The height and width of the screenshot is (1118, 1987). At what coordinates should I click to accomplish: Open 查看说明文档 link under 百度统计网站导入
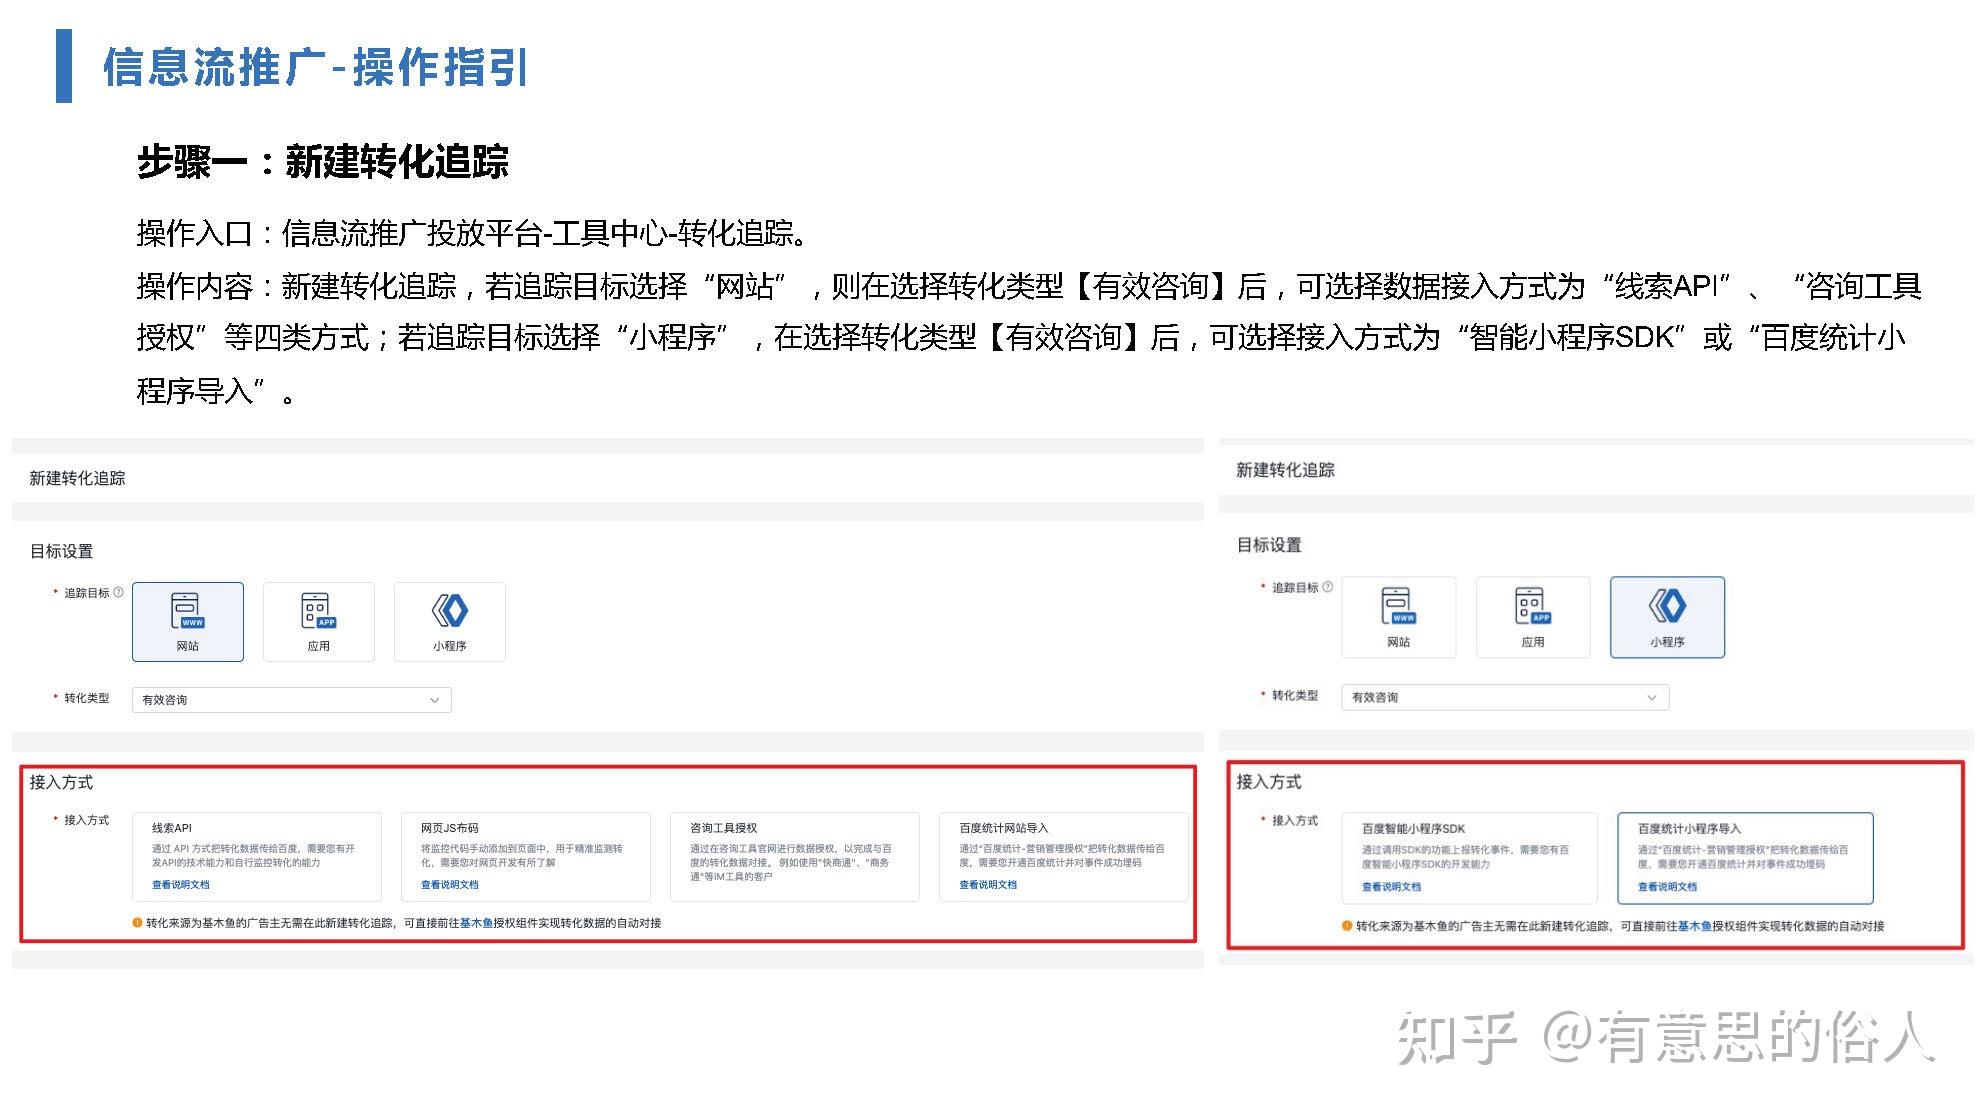coord(988,885)
